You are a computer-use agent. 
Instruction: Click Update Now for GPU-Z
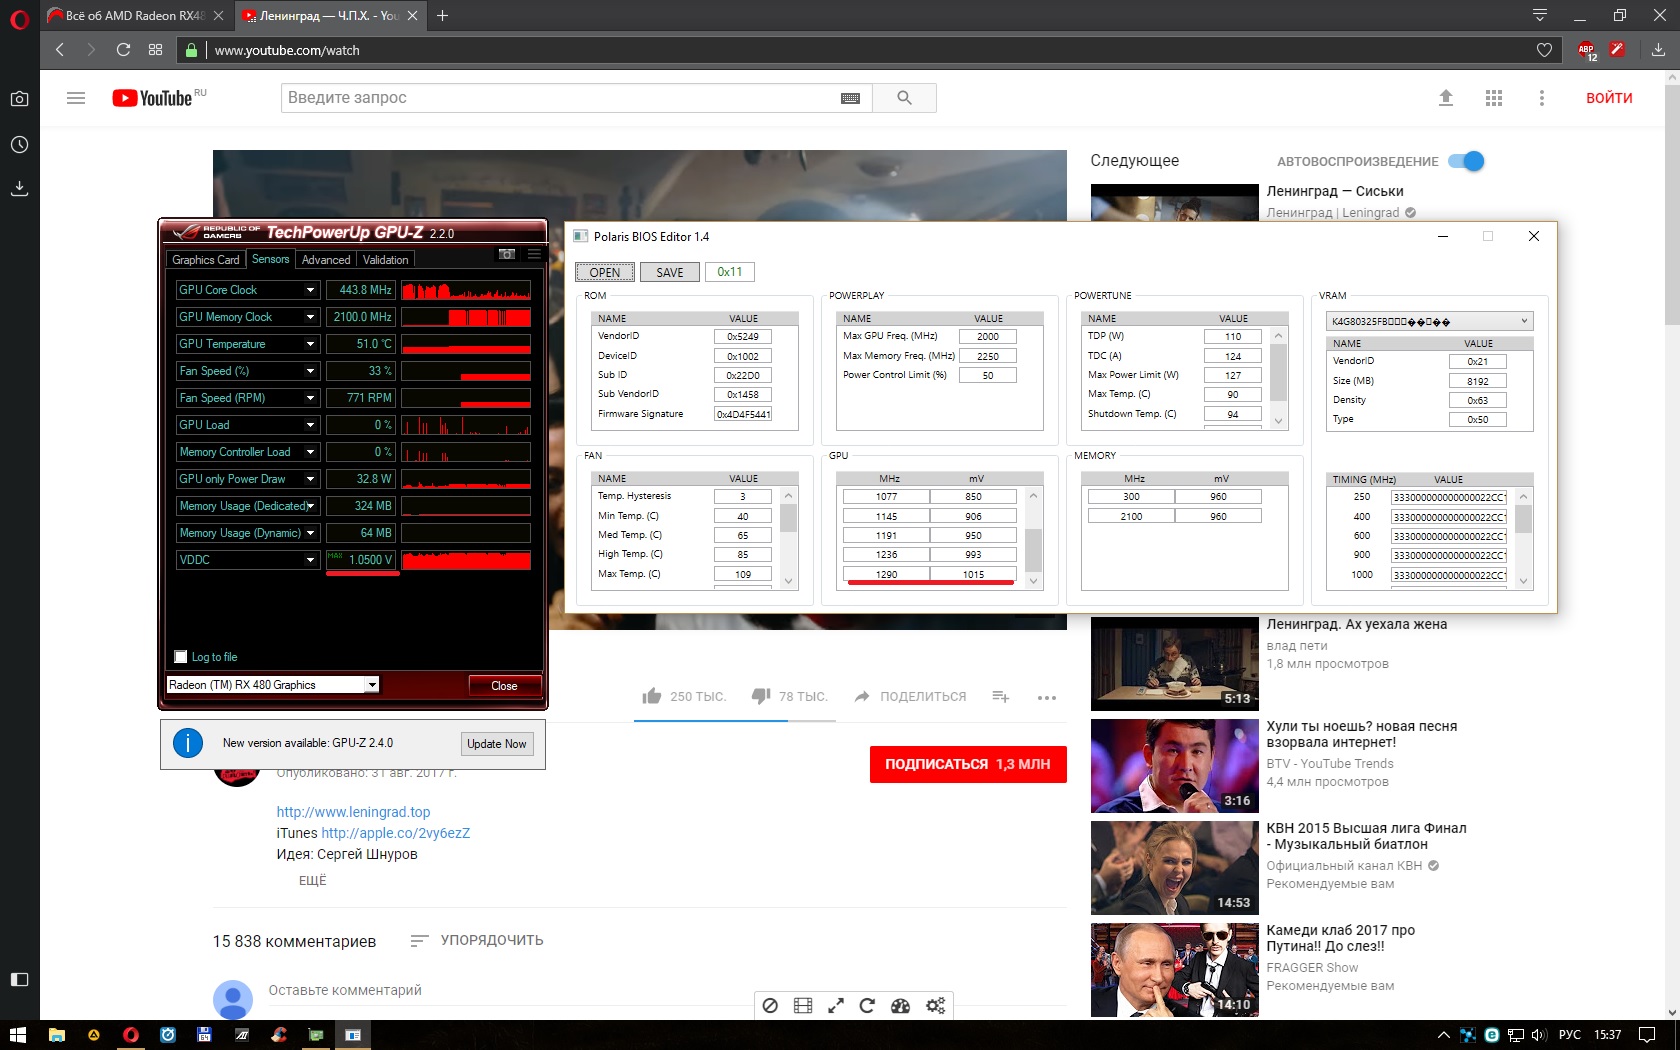coord(497,743)
